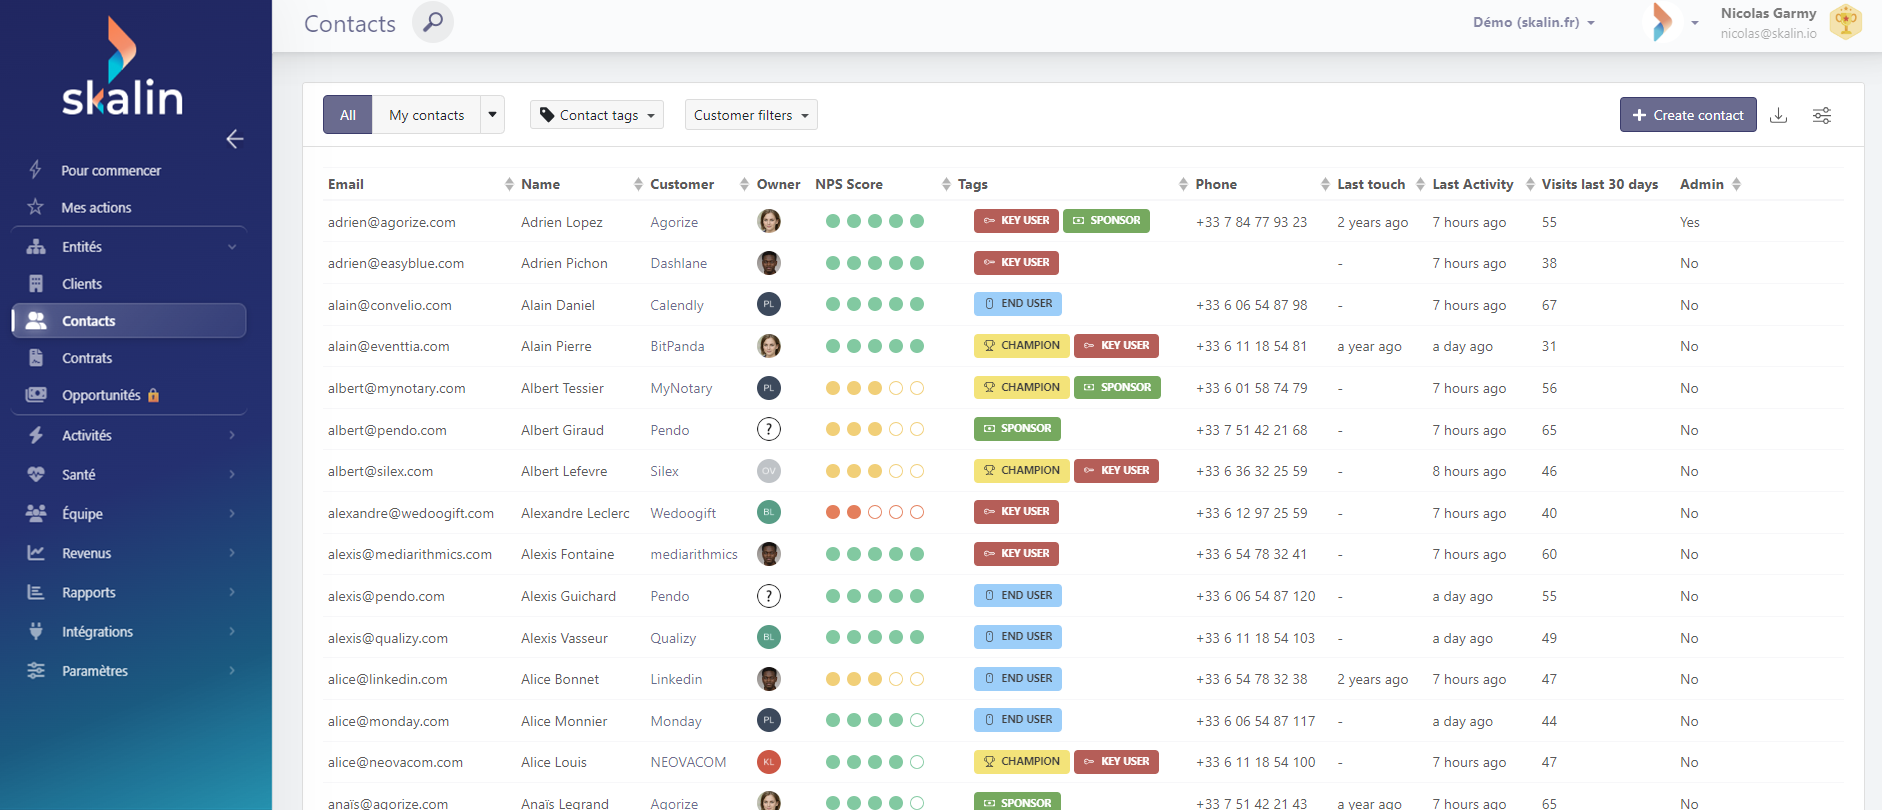Open table column settings sliders icon
The height and width of the screenshot is (810, 1882).
[x=1822, y=115]
